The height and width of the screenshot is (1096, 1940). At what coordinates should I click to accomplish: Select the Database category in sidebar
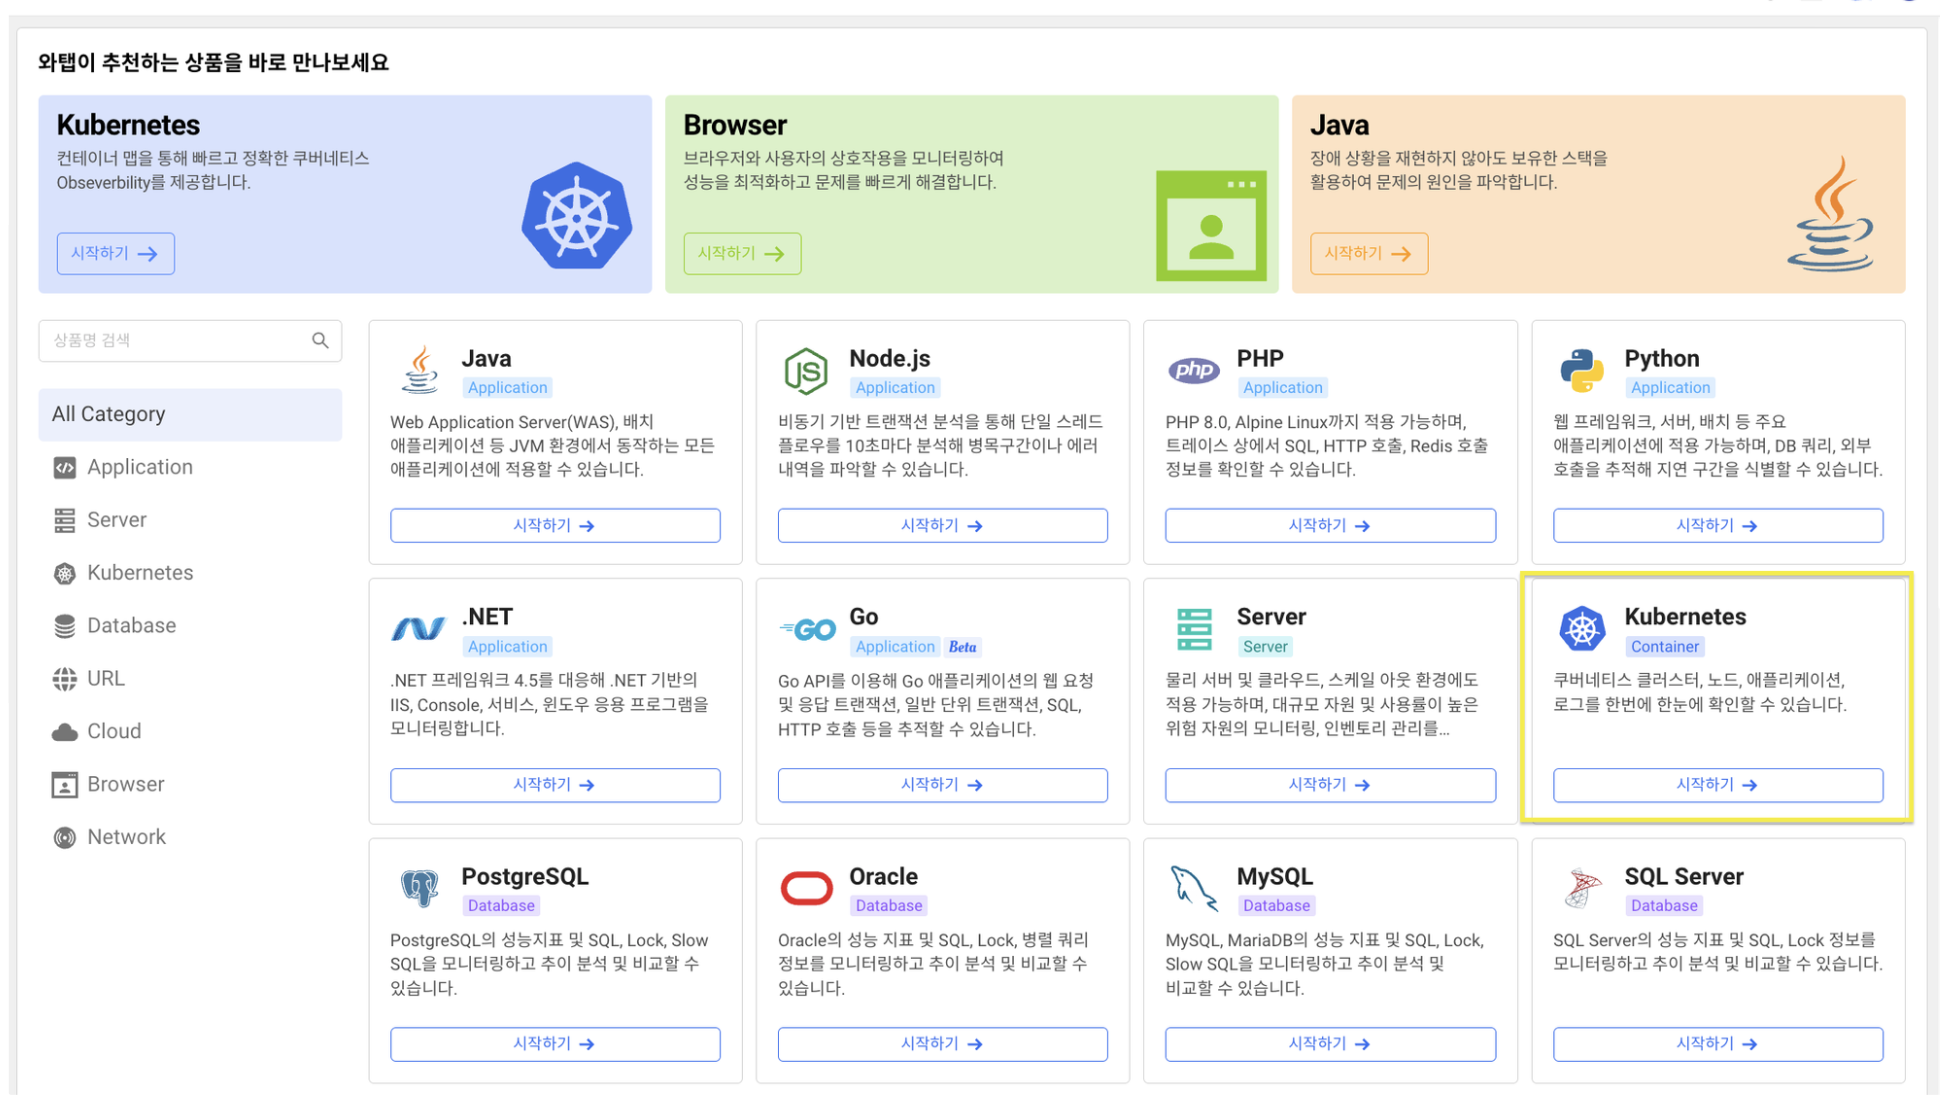tap(131, 626)
